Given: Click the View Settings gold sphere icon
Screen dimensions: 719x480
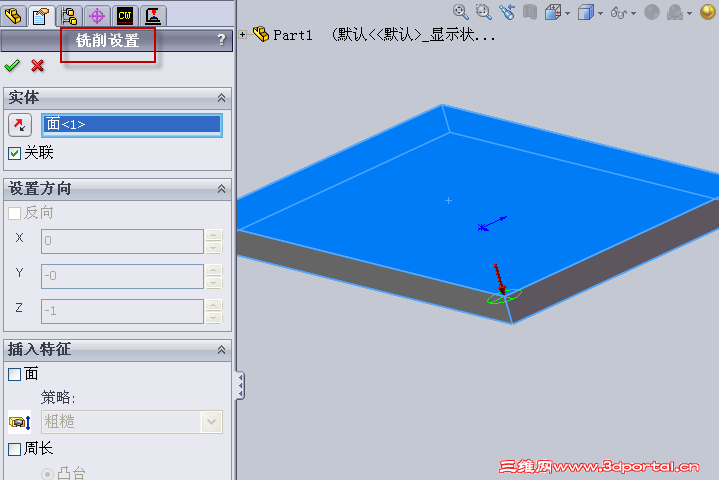Looking at the screenshot, I should (x=708, y=12).
